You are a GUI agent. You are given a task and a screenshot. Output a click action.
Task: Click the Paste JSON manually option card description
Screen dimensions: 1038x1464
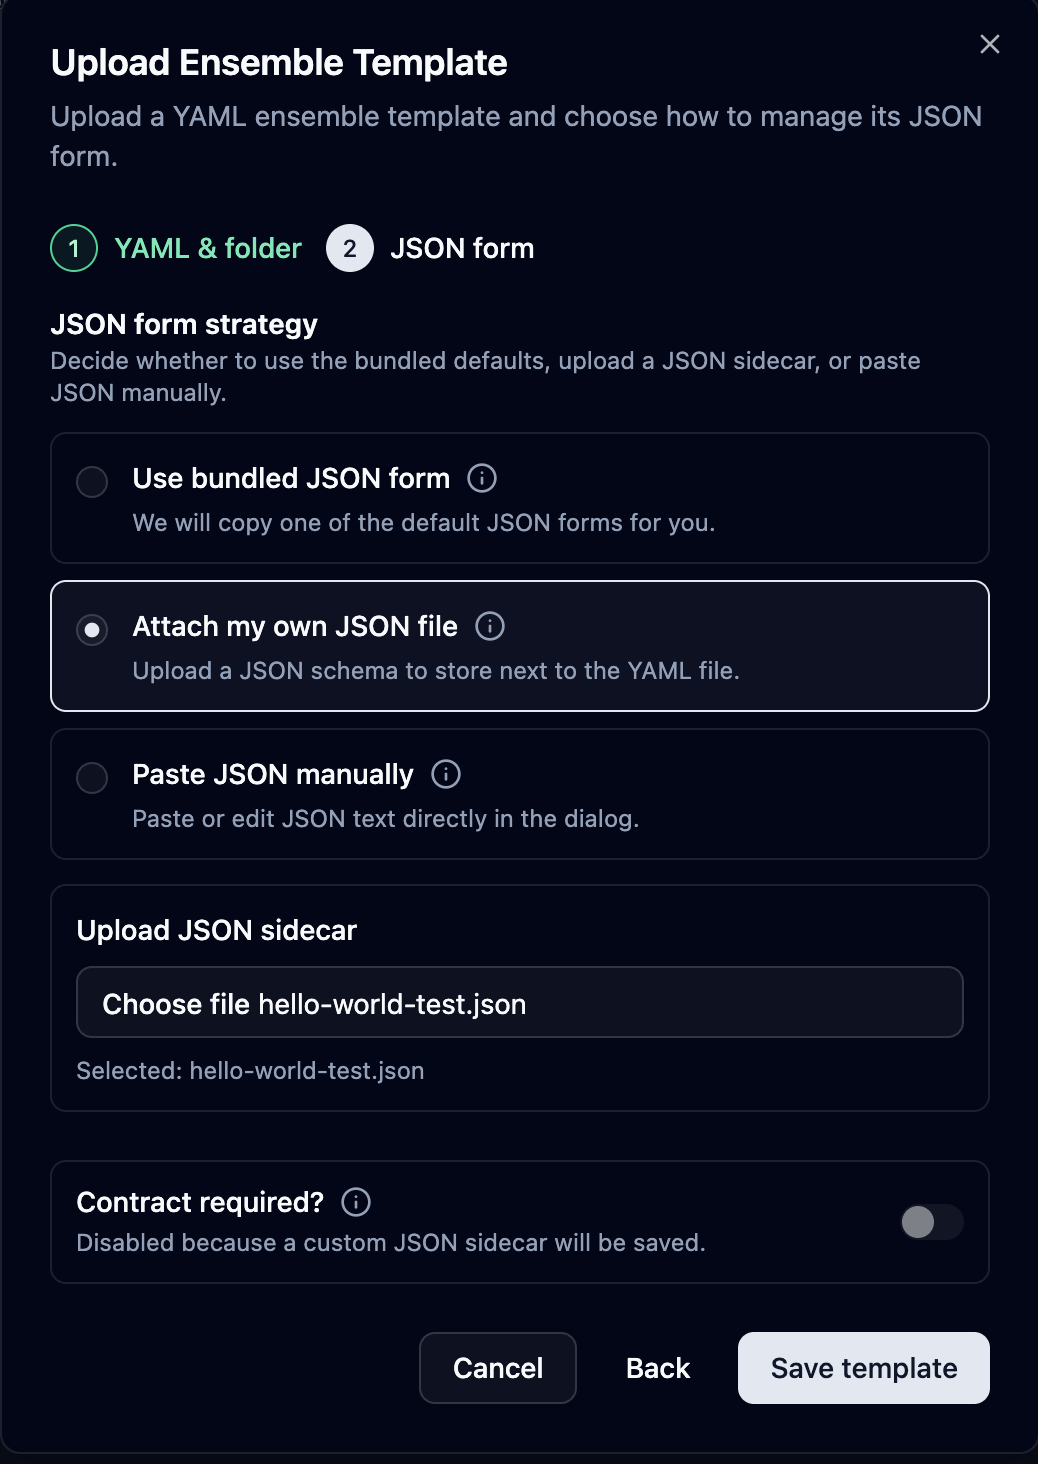click(x=386, y=819)
